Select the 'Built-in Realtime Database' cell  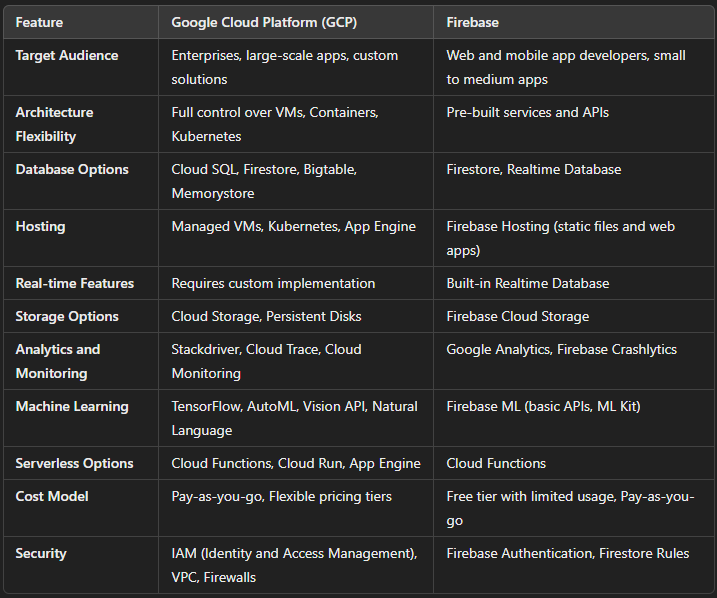point(527,283)
